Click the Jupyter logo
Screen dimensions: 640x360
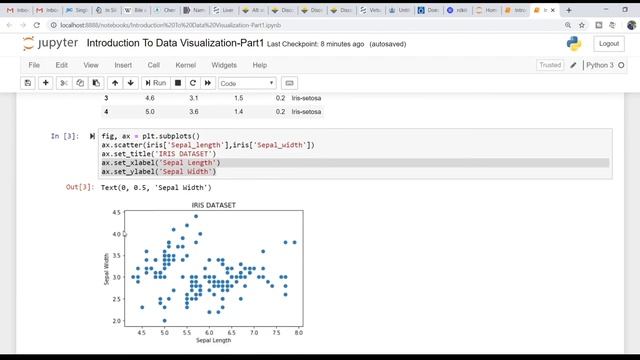click(50, 43)
